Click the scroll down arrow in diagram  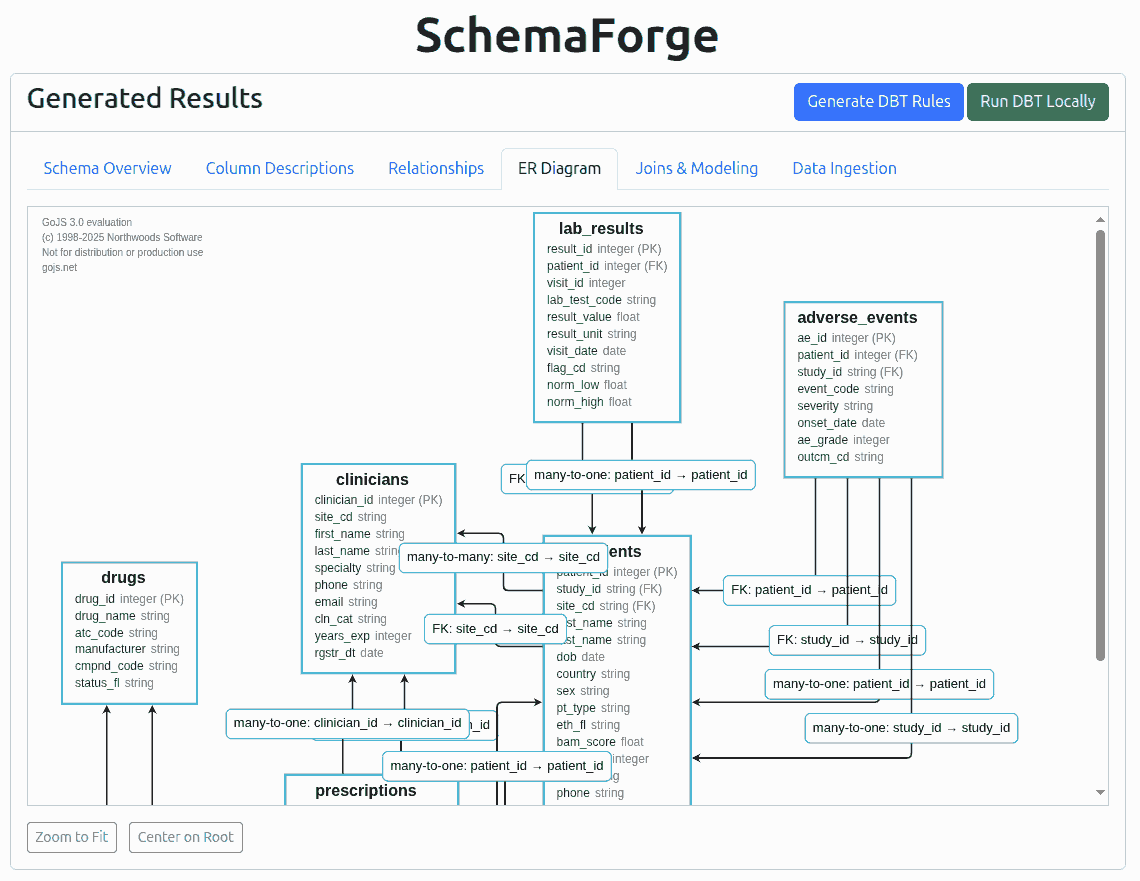(1100, 792)
